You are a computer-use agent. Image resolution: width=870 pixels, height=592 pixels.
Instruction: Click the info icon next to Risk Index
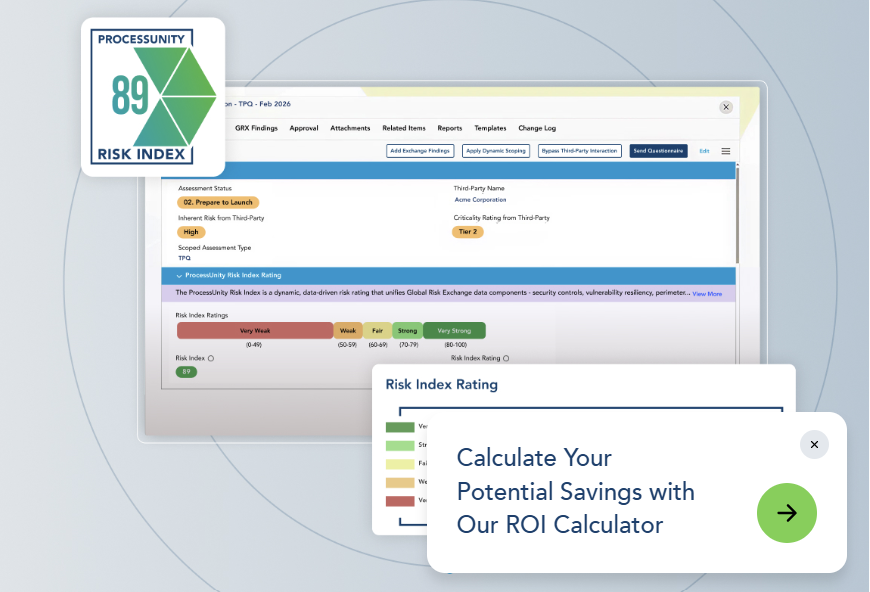[x=211, y=358]
